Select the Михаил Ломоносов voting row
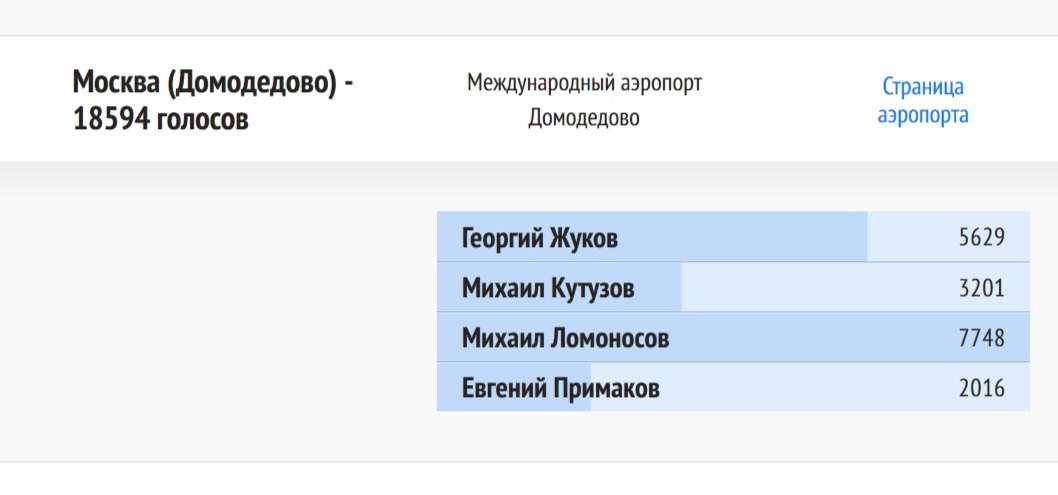The height and width of the screenshot is (495, 1058). (x=733, y=337)
